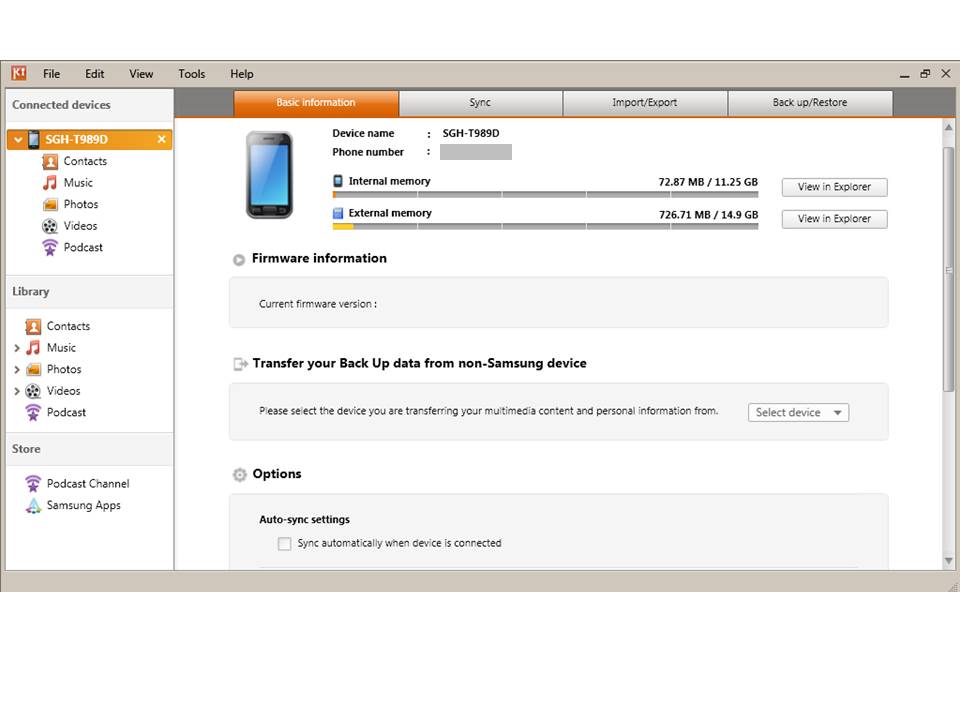The width and height of the screenshot is (960, 720).
Task: Click the scroll up arrow
Action: (x=948, y=127)
